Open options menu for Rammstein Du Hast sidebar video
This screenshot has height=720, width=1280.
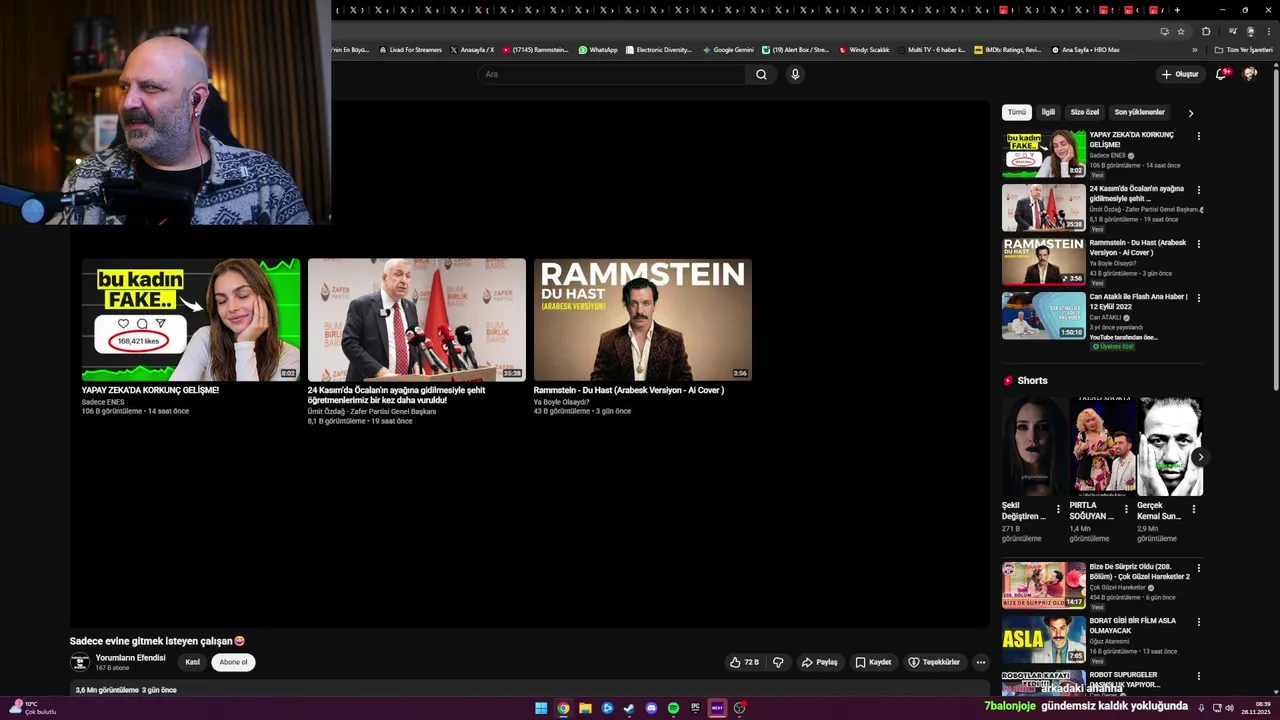[x=1199, y=244]
